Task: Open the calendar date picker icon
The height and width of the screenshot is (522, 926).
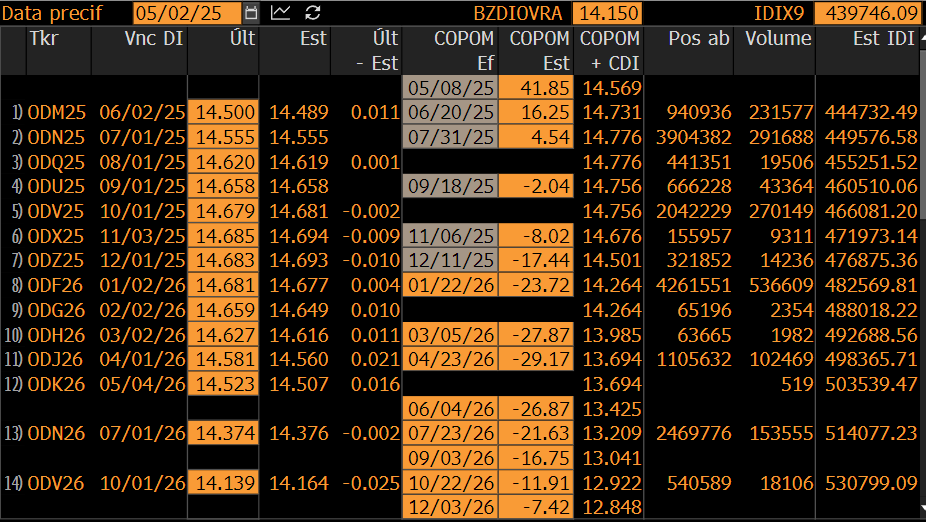Action: (x=251, y=13)
